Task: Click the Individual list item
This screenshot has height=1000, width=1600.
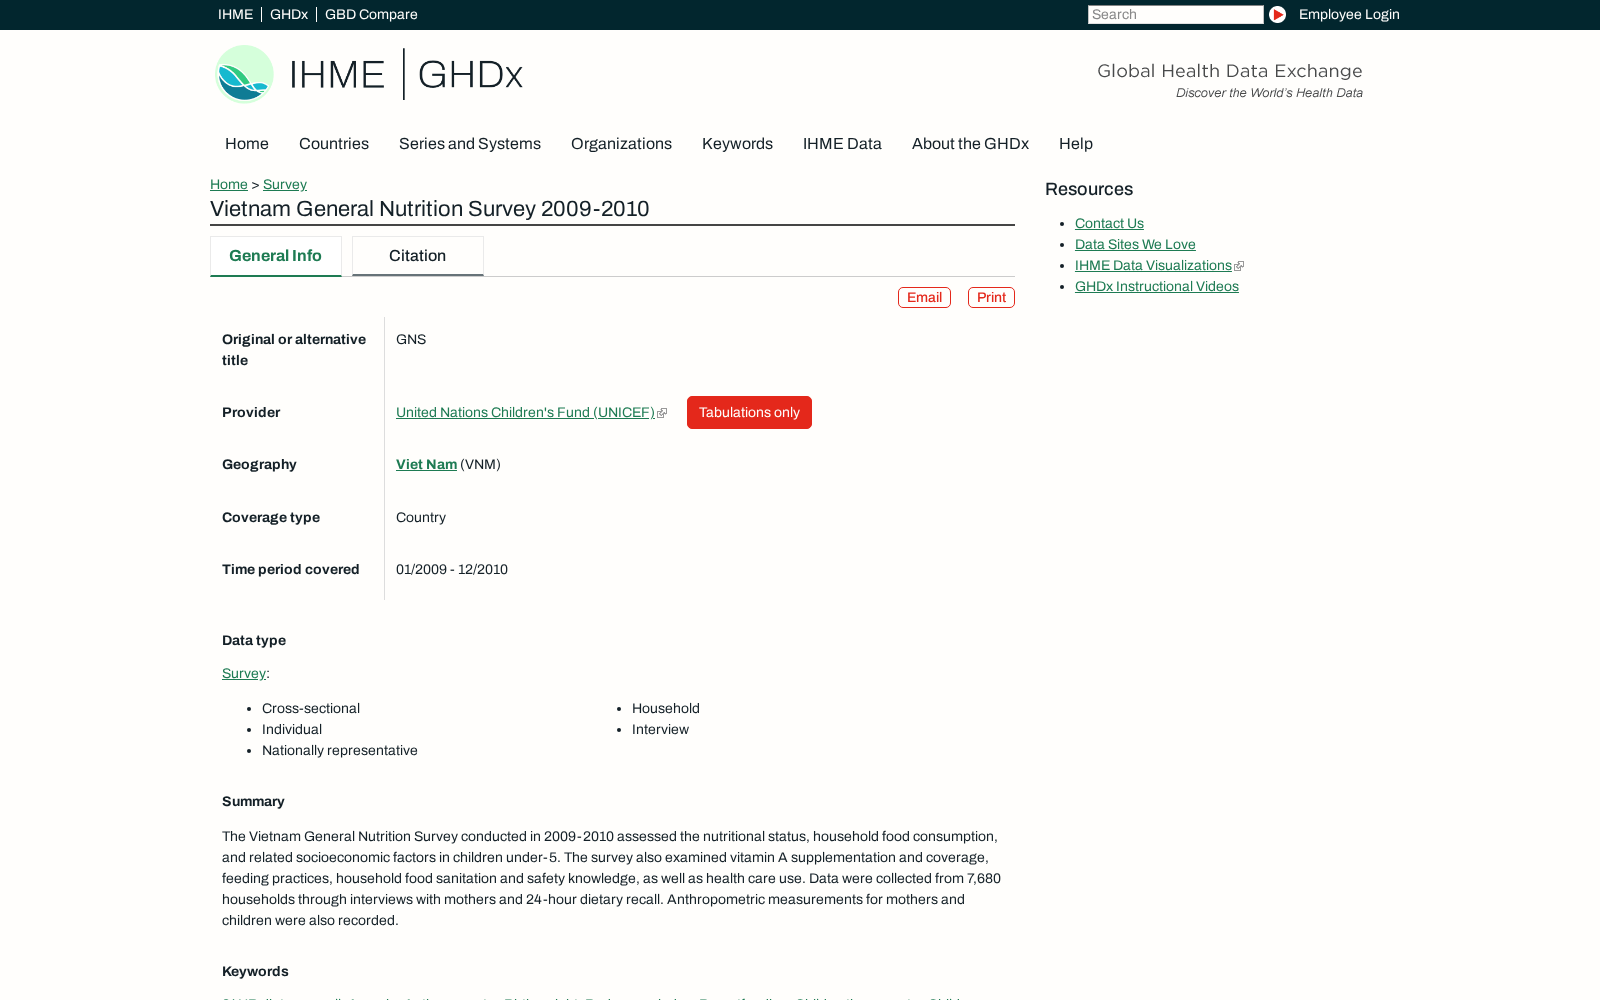Action: pos(292,729)
